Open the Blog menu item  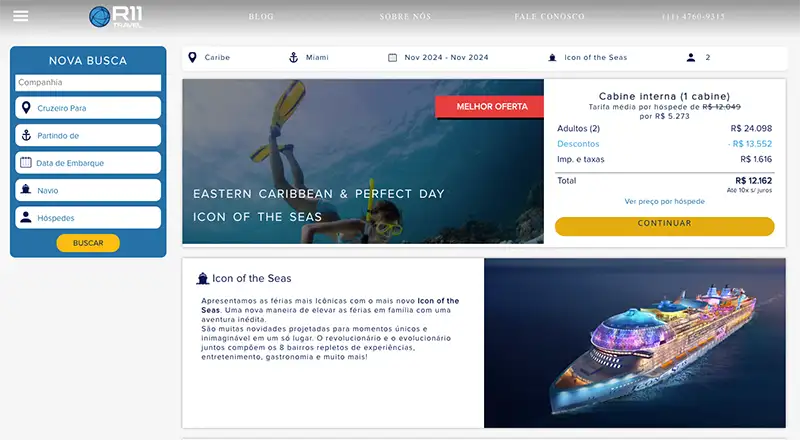tap(261, 17)
